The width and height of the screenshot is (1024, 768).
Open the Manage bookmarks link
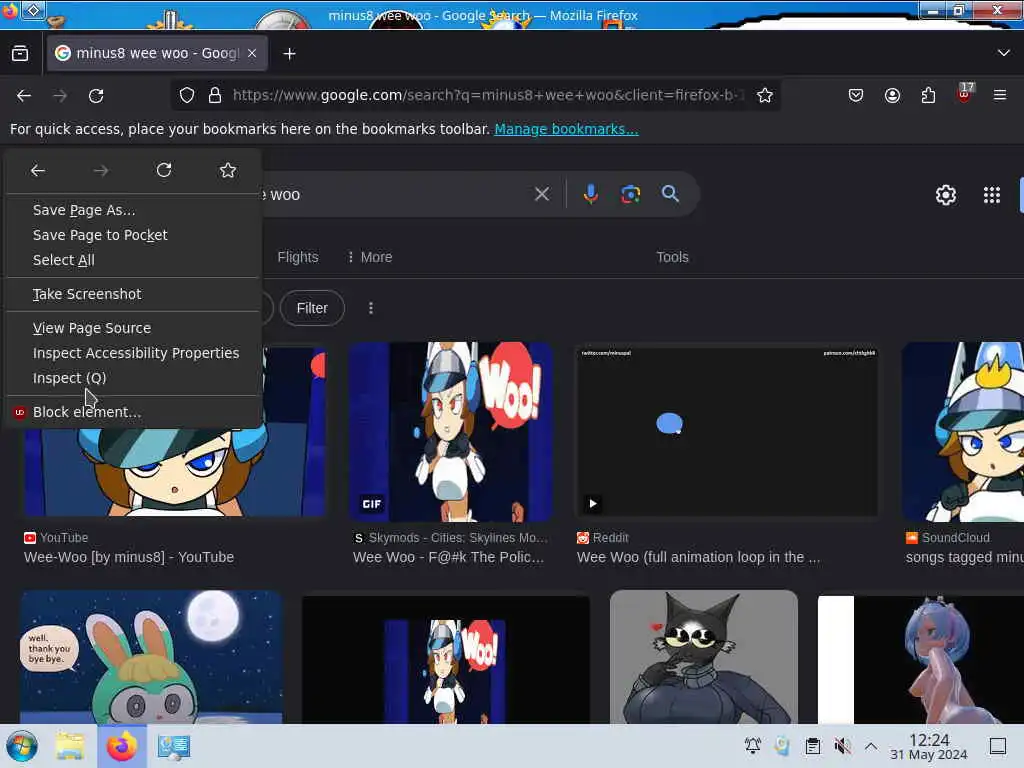point(566,129)
